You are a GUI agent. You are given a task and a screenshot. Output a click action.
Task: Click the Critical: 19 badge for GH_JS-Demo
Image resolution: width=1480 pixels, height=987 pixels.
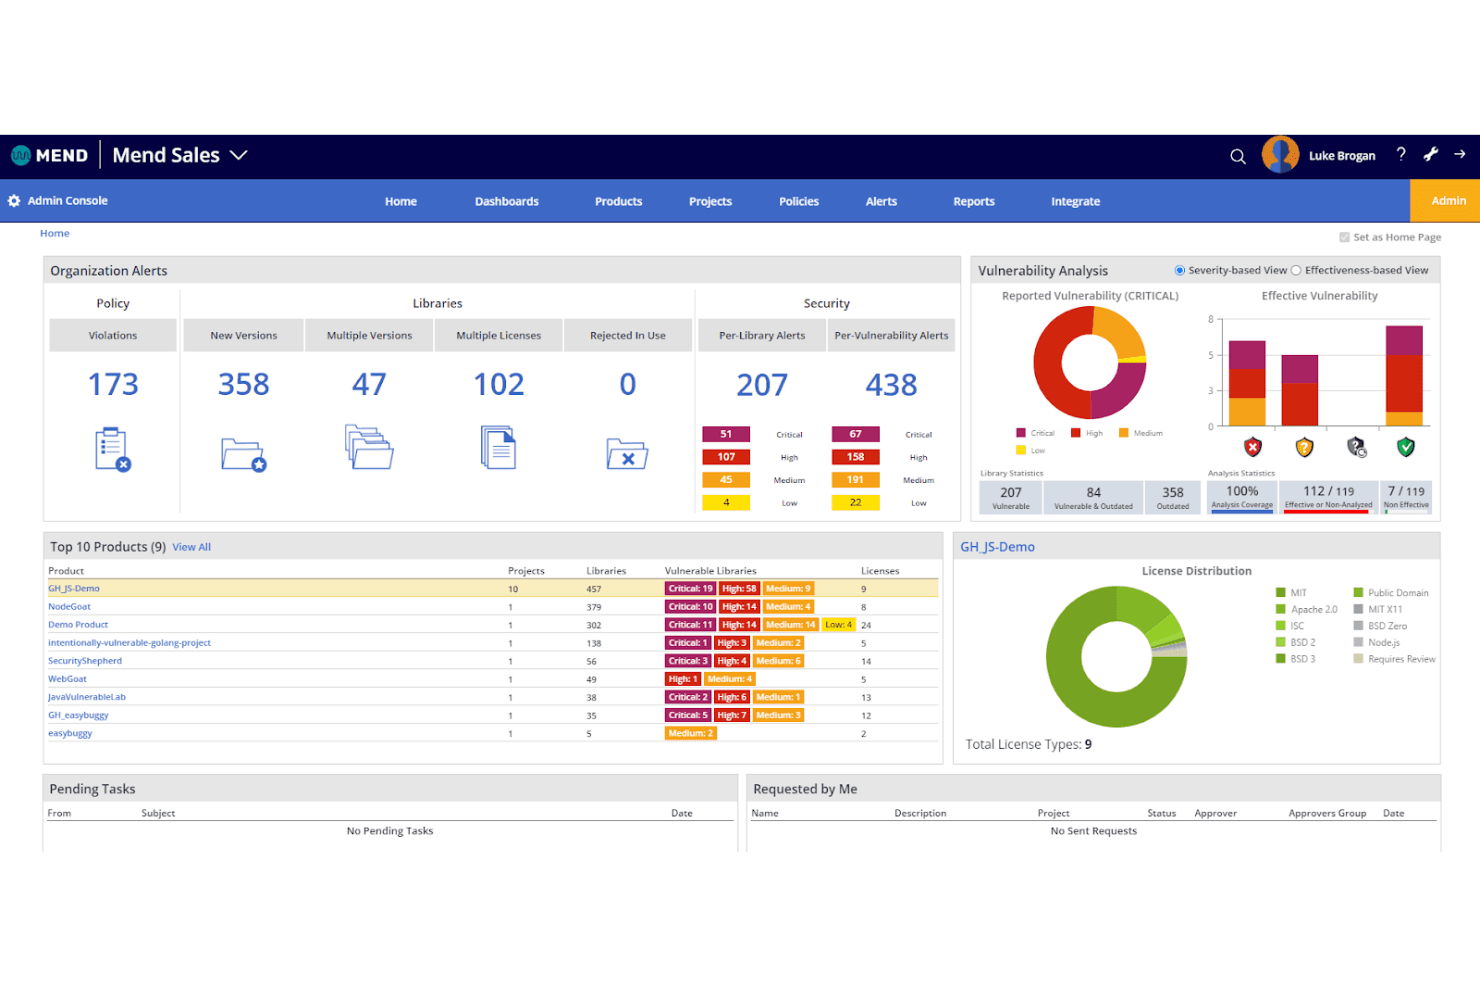[x=690, y=589]
